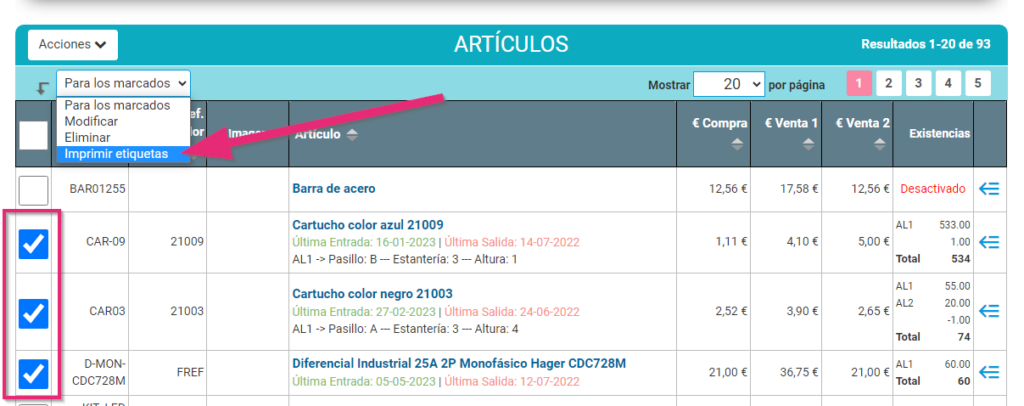Click the arrow icon on Cartucho color negro row
Image resolution: width=1024 pixels, height=406 pixels.
point(989,311)
